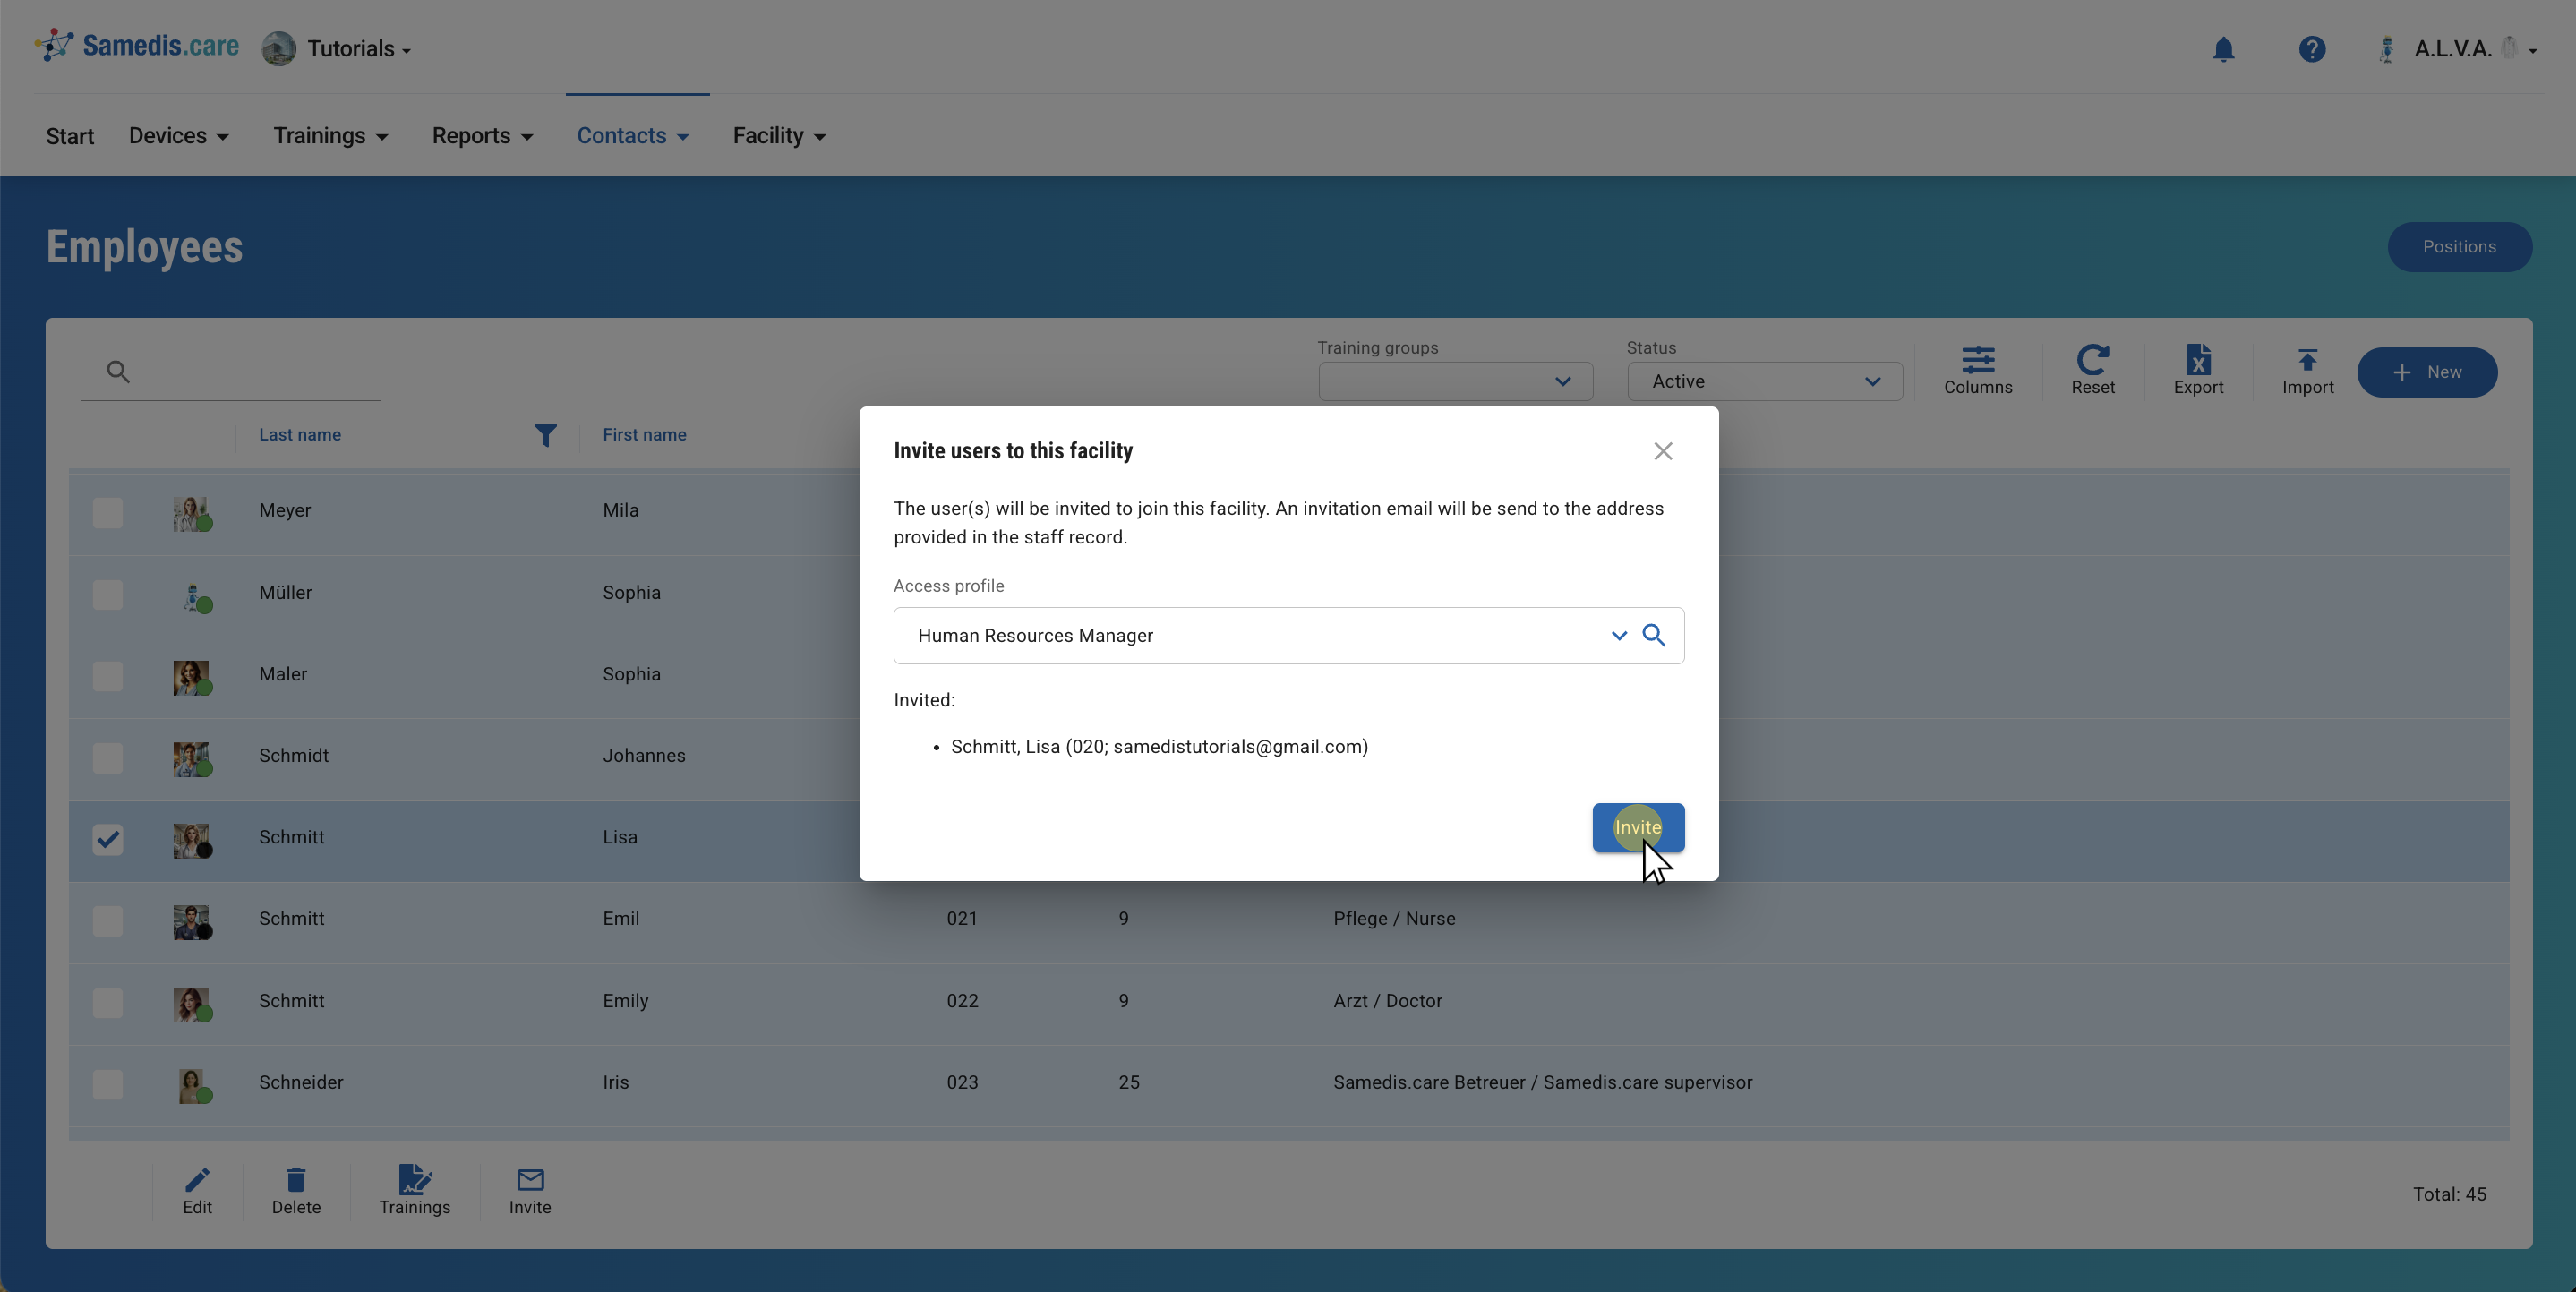Expand the Access profile dropdown
The width and height of the screenshot is (2576, 1292).
[1618, 635]
